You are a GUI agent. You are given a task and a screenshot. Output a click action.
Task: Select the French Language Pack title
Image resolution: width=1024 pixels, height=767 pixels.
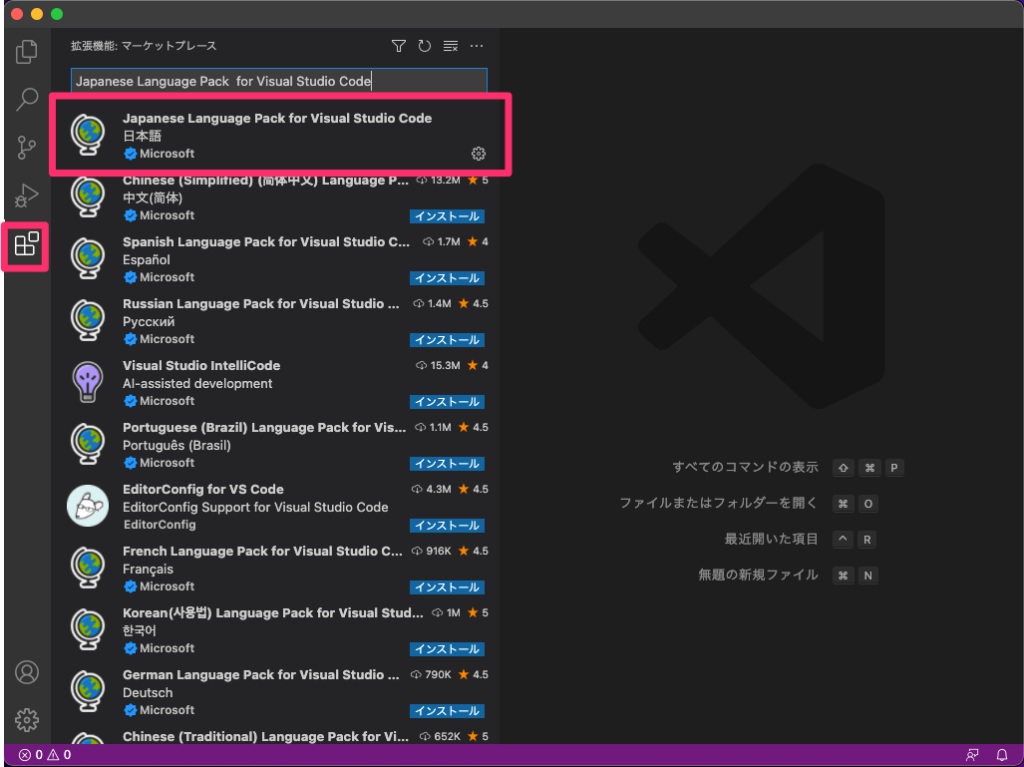[263, 551]
